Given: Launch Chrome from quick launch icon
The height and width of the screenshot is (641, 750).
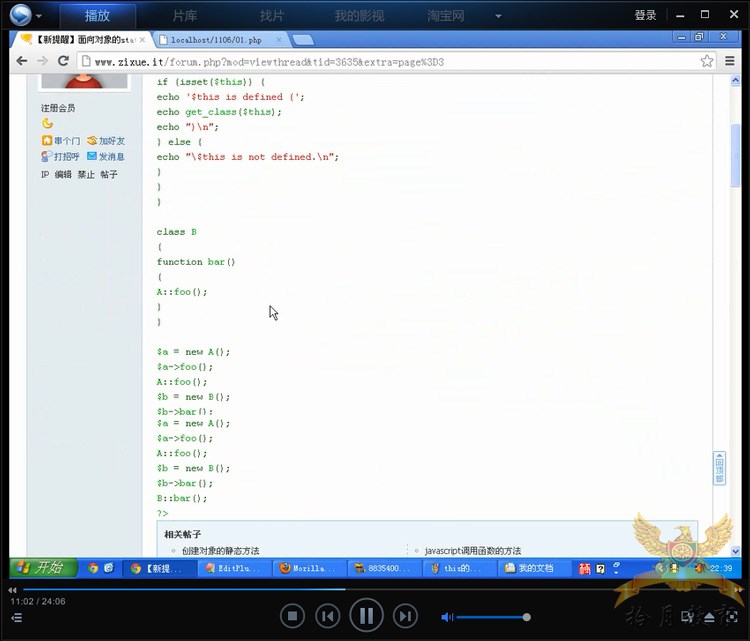Looking at the screenshot, I should pos(93,568).
